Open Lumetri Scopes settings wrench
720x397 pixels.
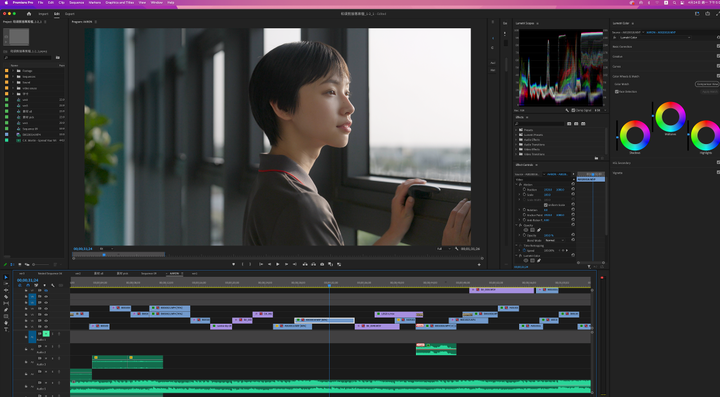(x=567, y=110)
